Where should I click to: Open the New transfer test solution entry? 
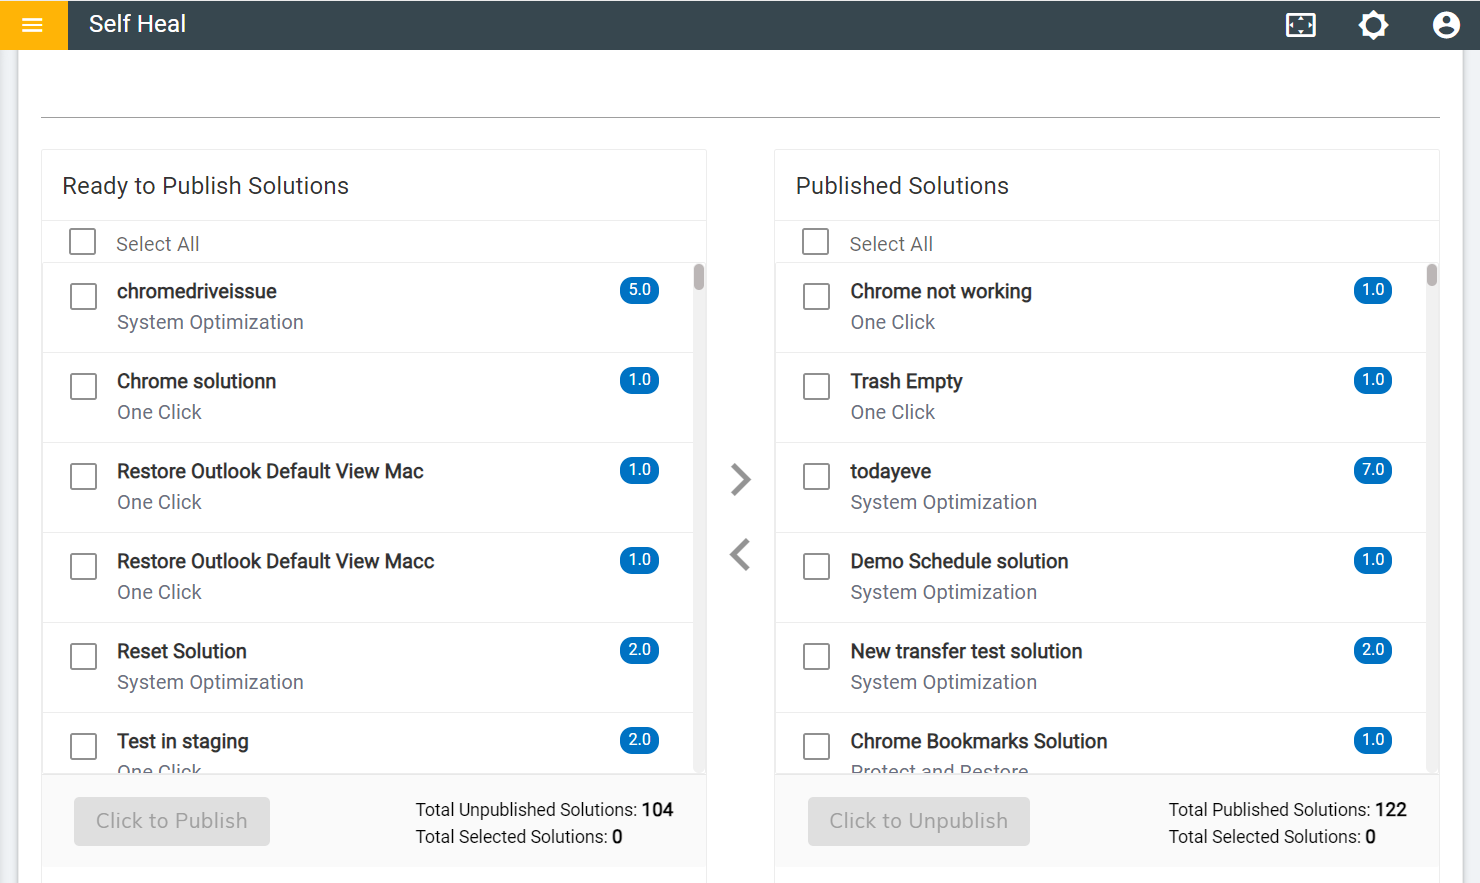pos(966,651)
